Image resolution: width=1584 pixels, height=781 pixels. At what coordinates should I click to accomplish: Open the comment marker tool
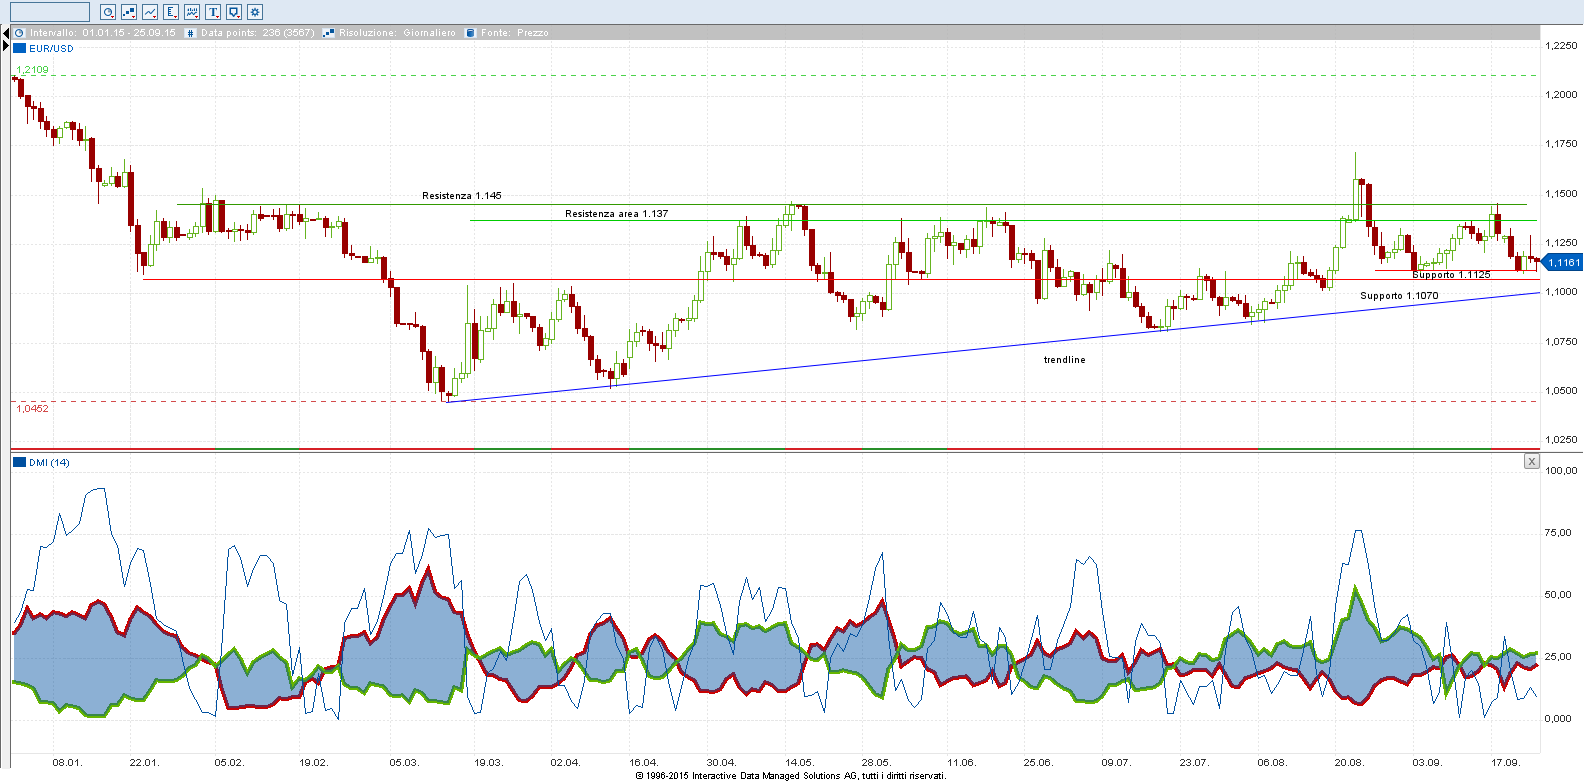point(234,12)
